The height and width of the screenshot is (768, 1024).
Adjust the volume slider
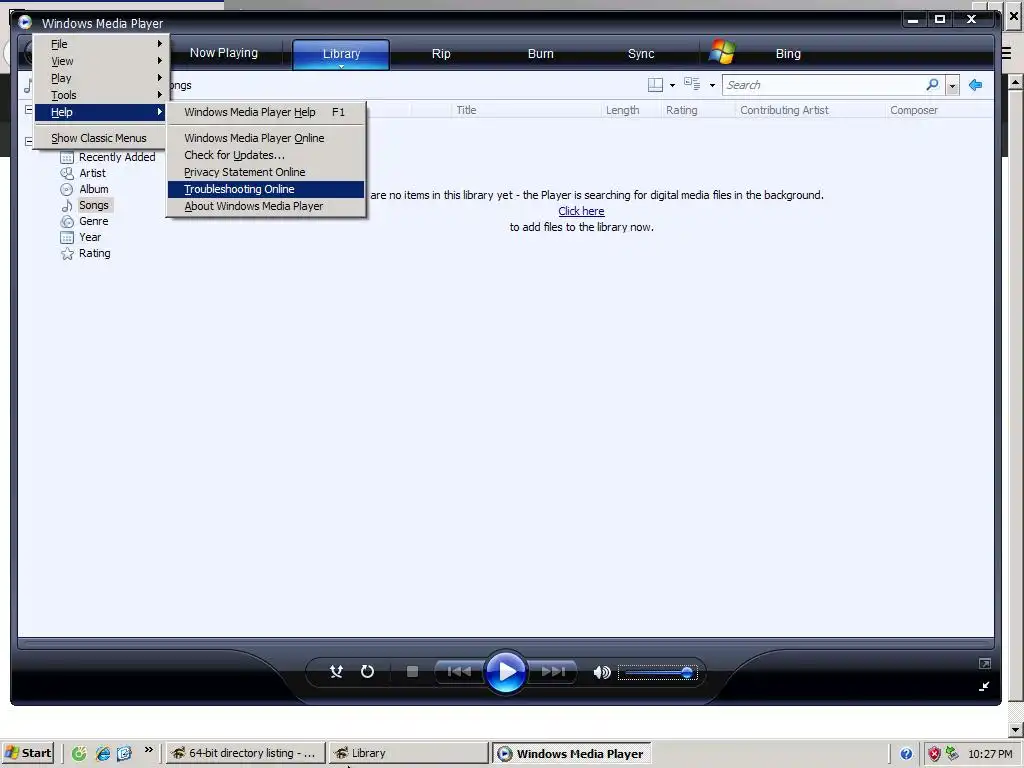658,673
